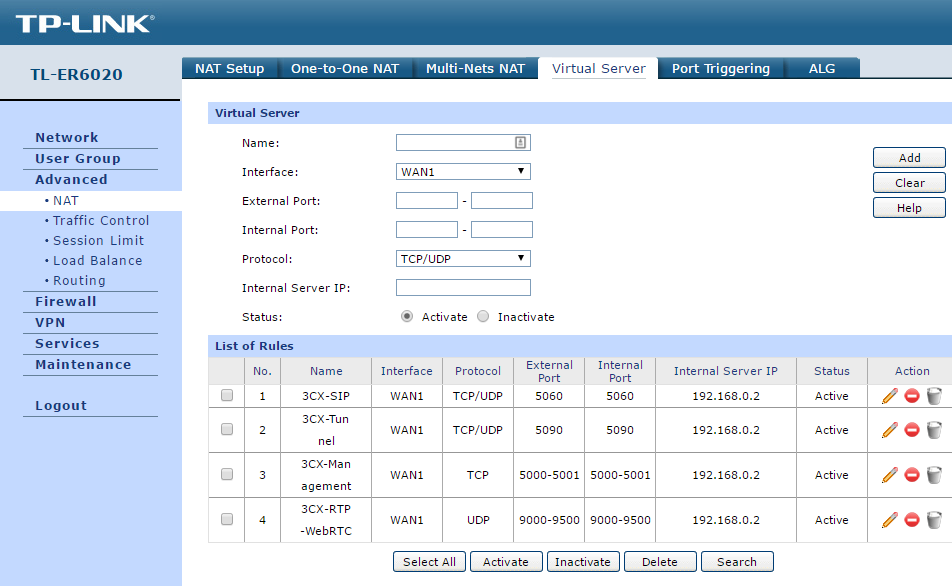Focus the External Port start field
Image resolution: width=952 pixels, height=586 pixels.
427,200
